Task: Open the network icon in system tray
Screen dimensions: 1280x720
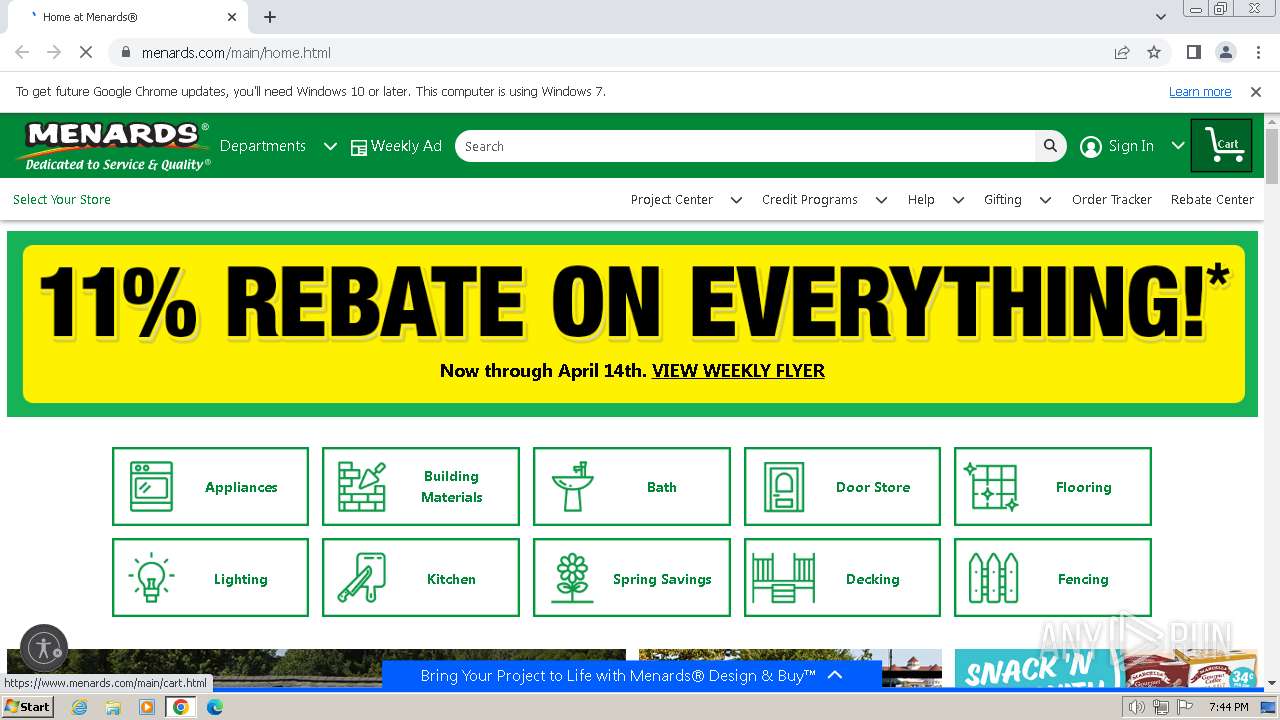Action: pyautogui.click(x=1161, y=707)
